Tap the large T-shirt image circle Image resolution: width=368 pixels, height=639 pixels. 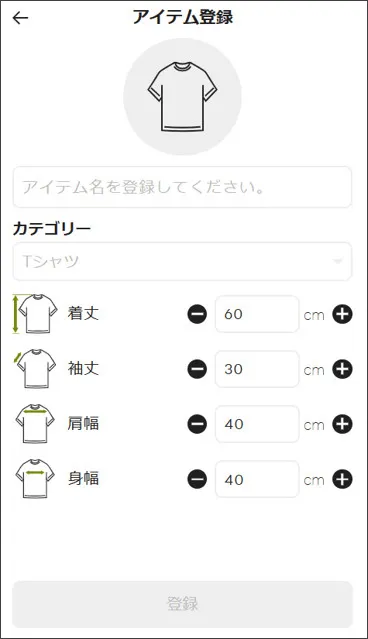[x=182, y=97]
